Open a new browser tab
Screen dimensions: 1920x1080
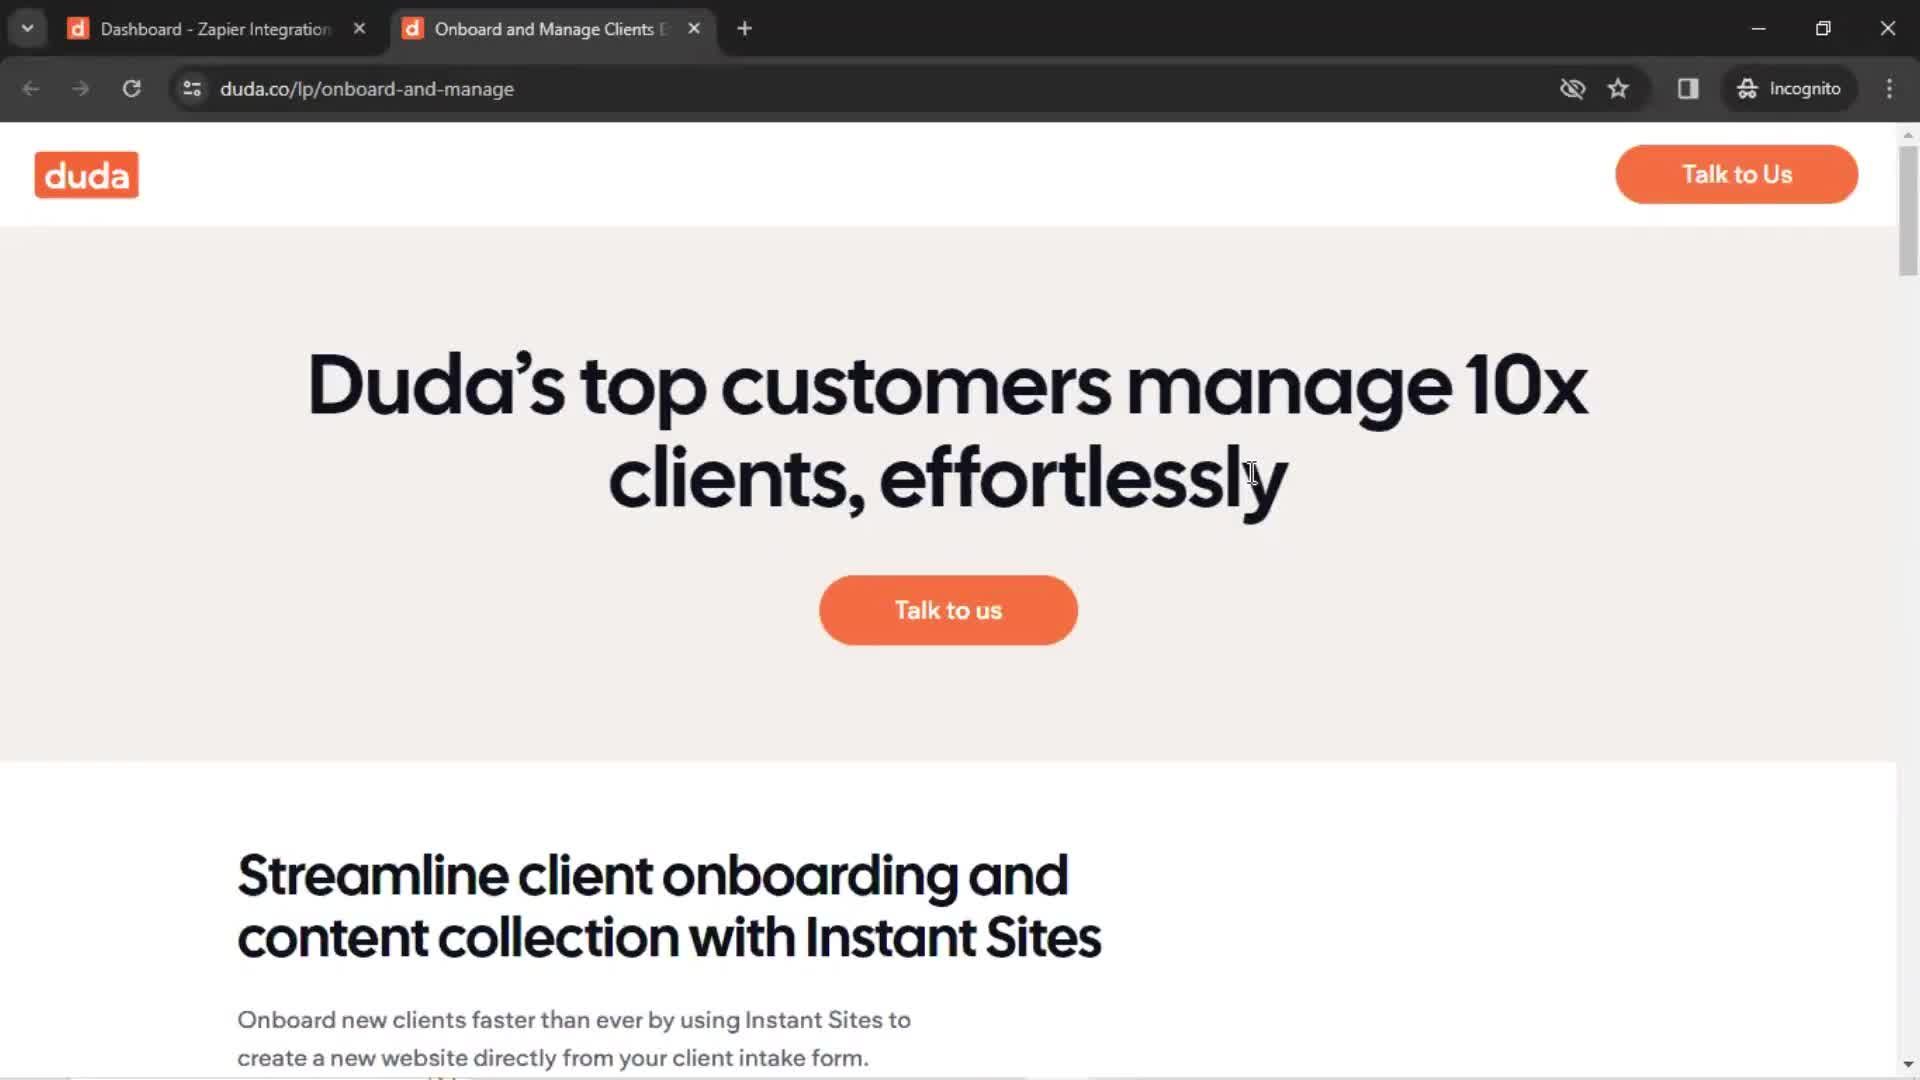744,29
